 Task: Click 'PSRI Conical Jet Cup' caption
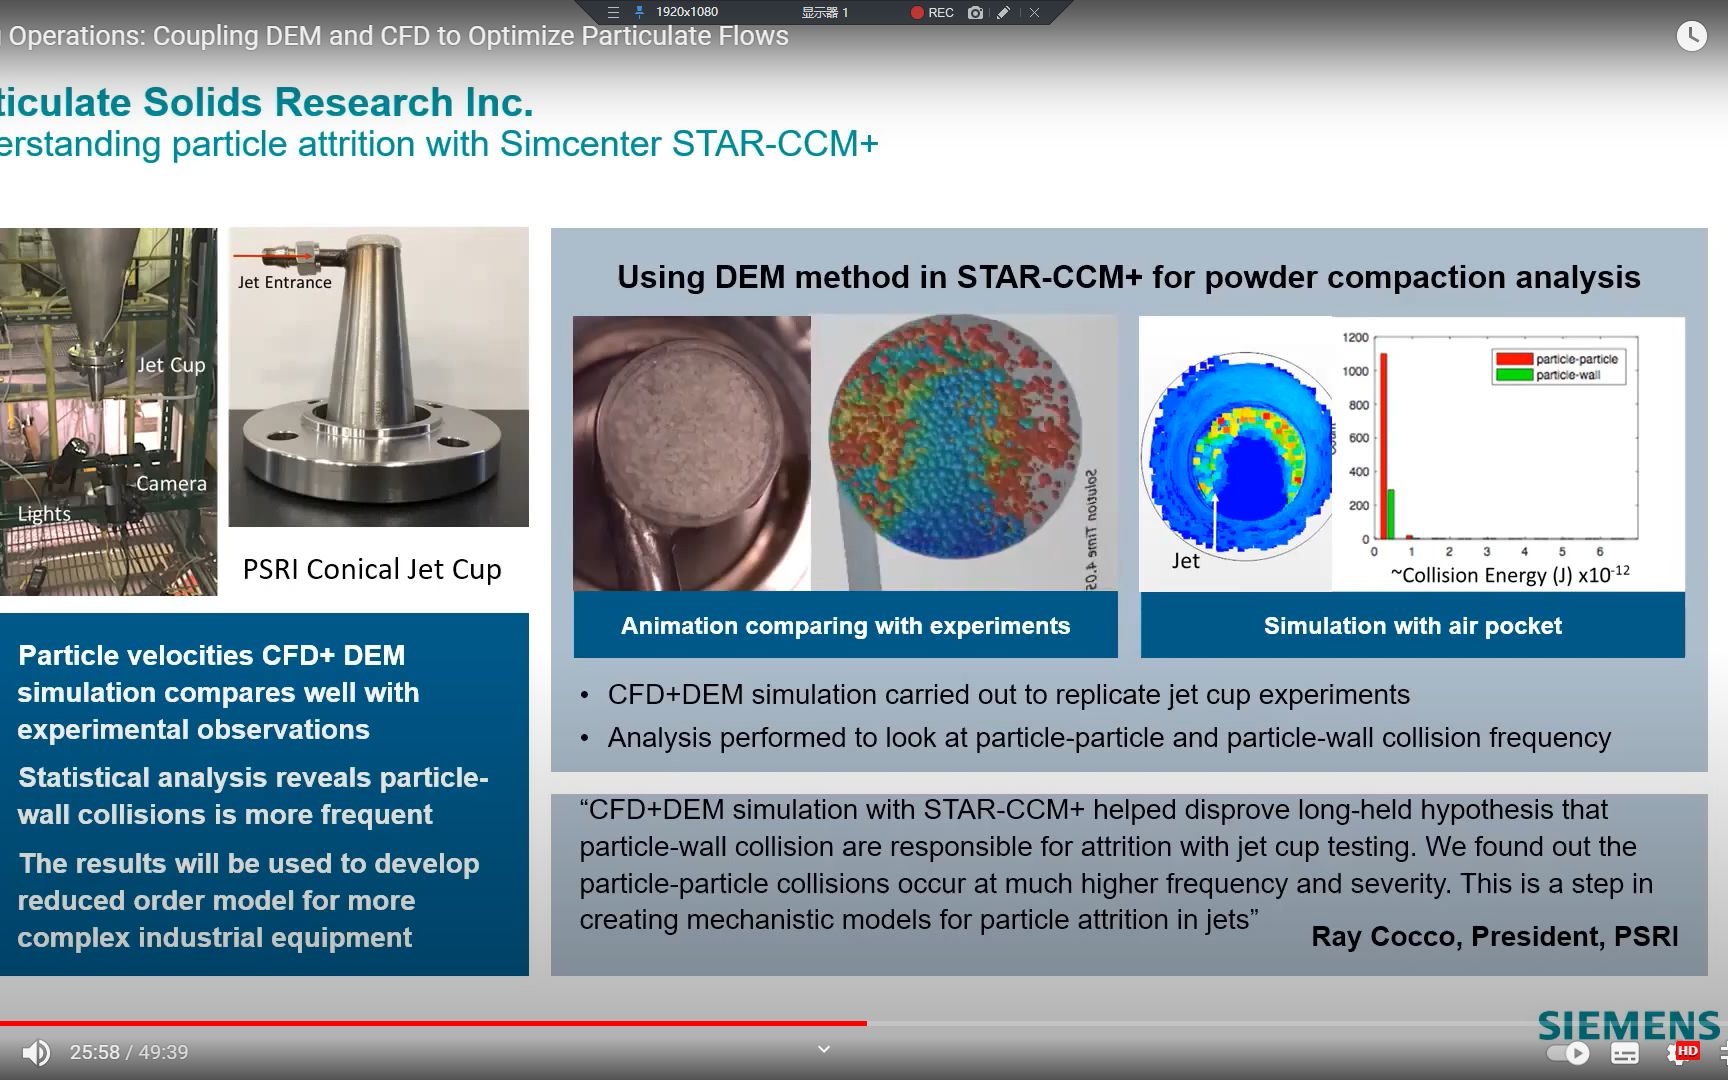tap(372, 569)
